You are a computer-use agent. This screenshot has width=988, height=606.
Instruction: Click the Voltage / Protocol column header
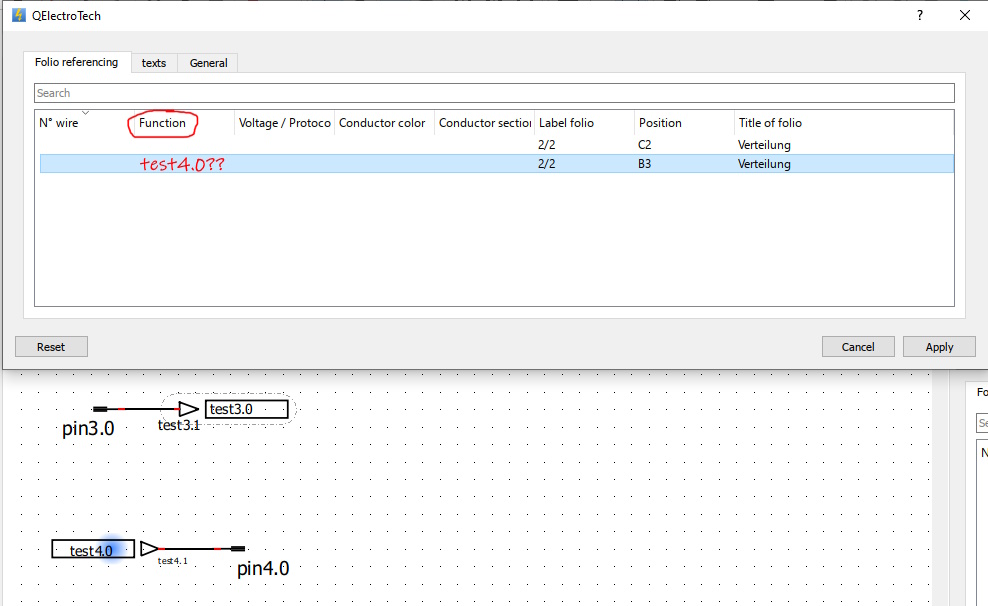(284, 123)
